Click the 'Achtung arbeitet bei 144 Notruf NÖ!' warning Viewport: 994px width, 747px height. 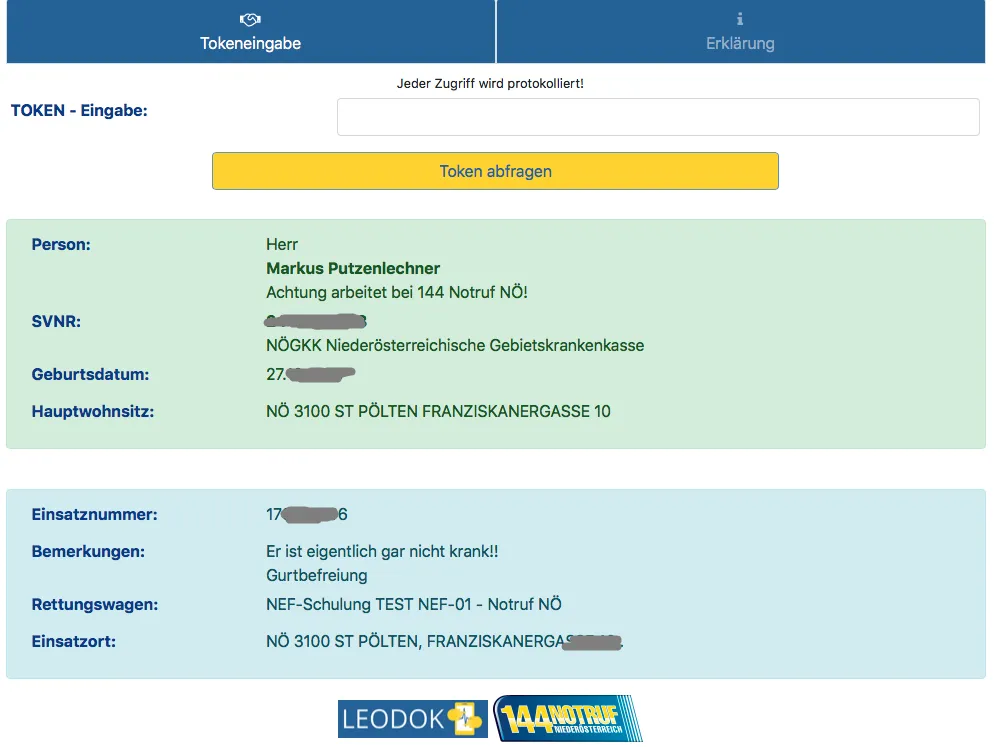point(397,292)
